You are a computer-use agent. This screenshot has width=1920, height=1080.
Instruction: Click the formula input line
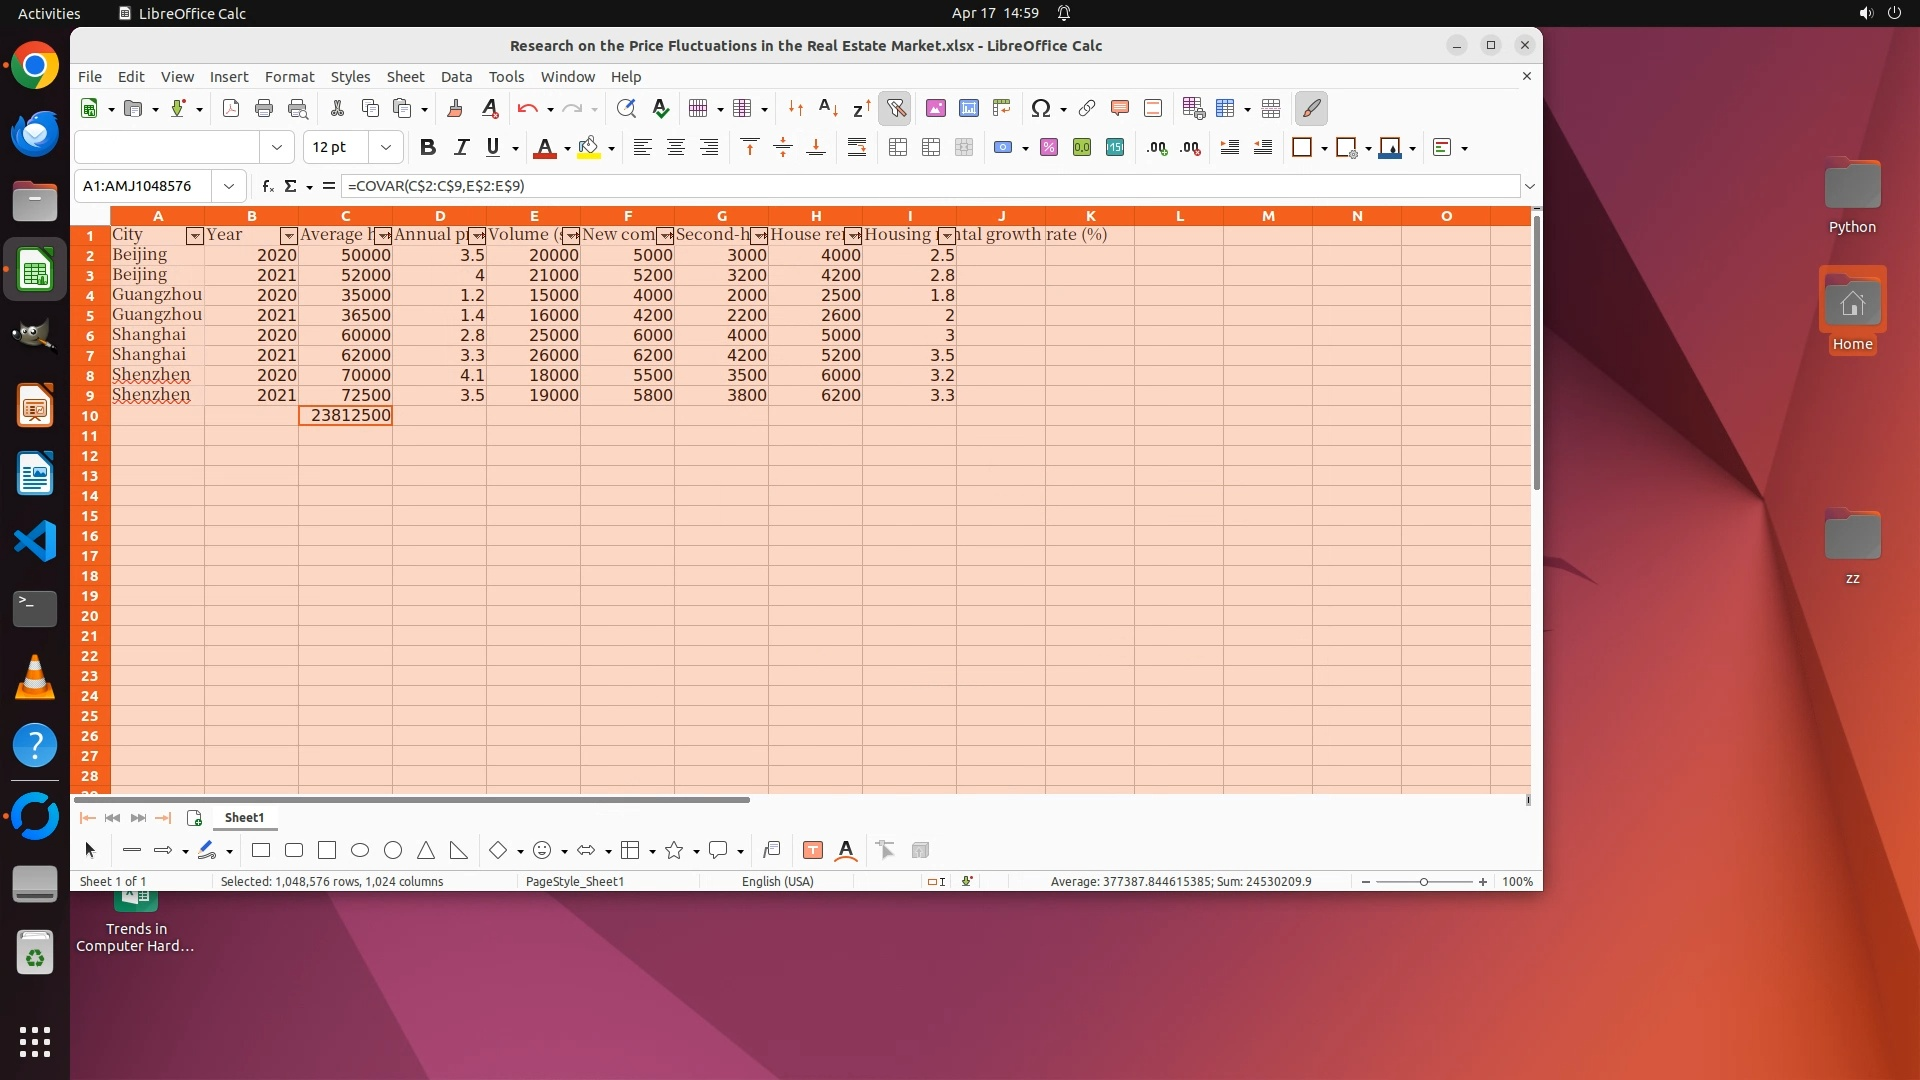coord(930,186)
